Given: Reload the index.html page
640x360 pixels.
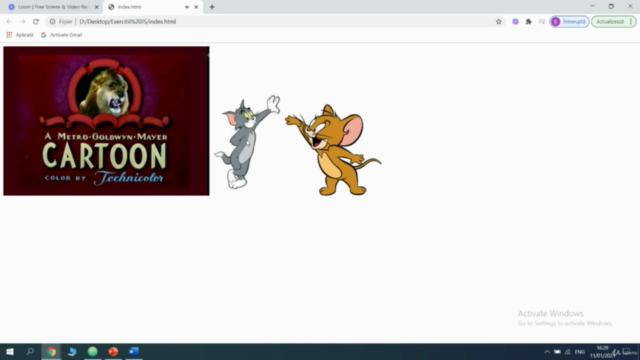Looking at the screenshot, I should (36, 22).
